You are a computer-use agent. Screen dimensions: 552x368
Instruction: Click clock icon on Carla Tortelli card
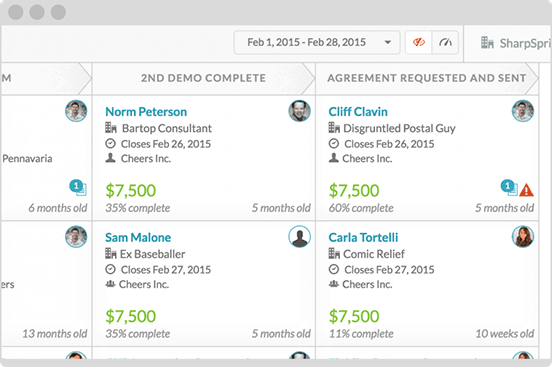click(334, 269)
